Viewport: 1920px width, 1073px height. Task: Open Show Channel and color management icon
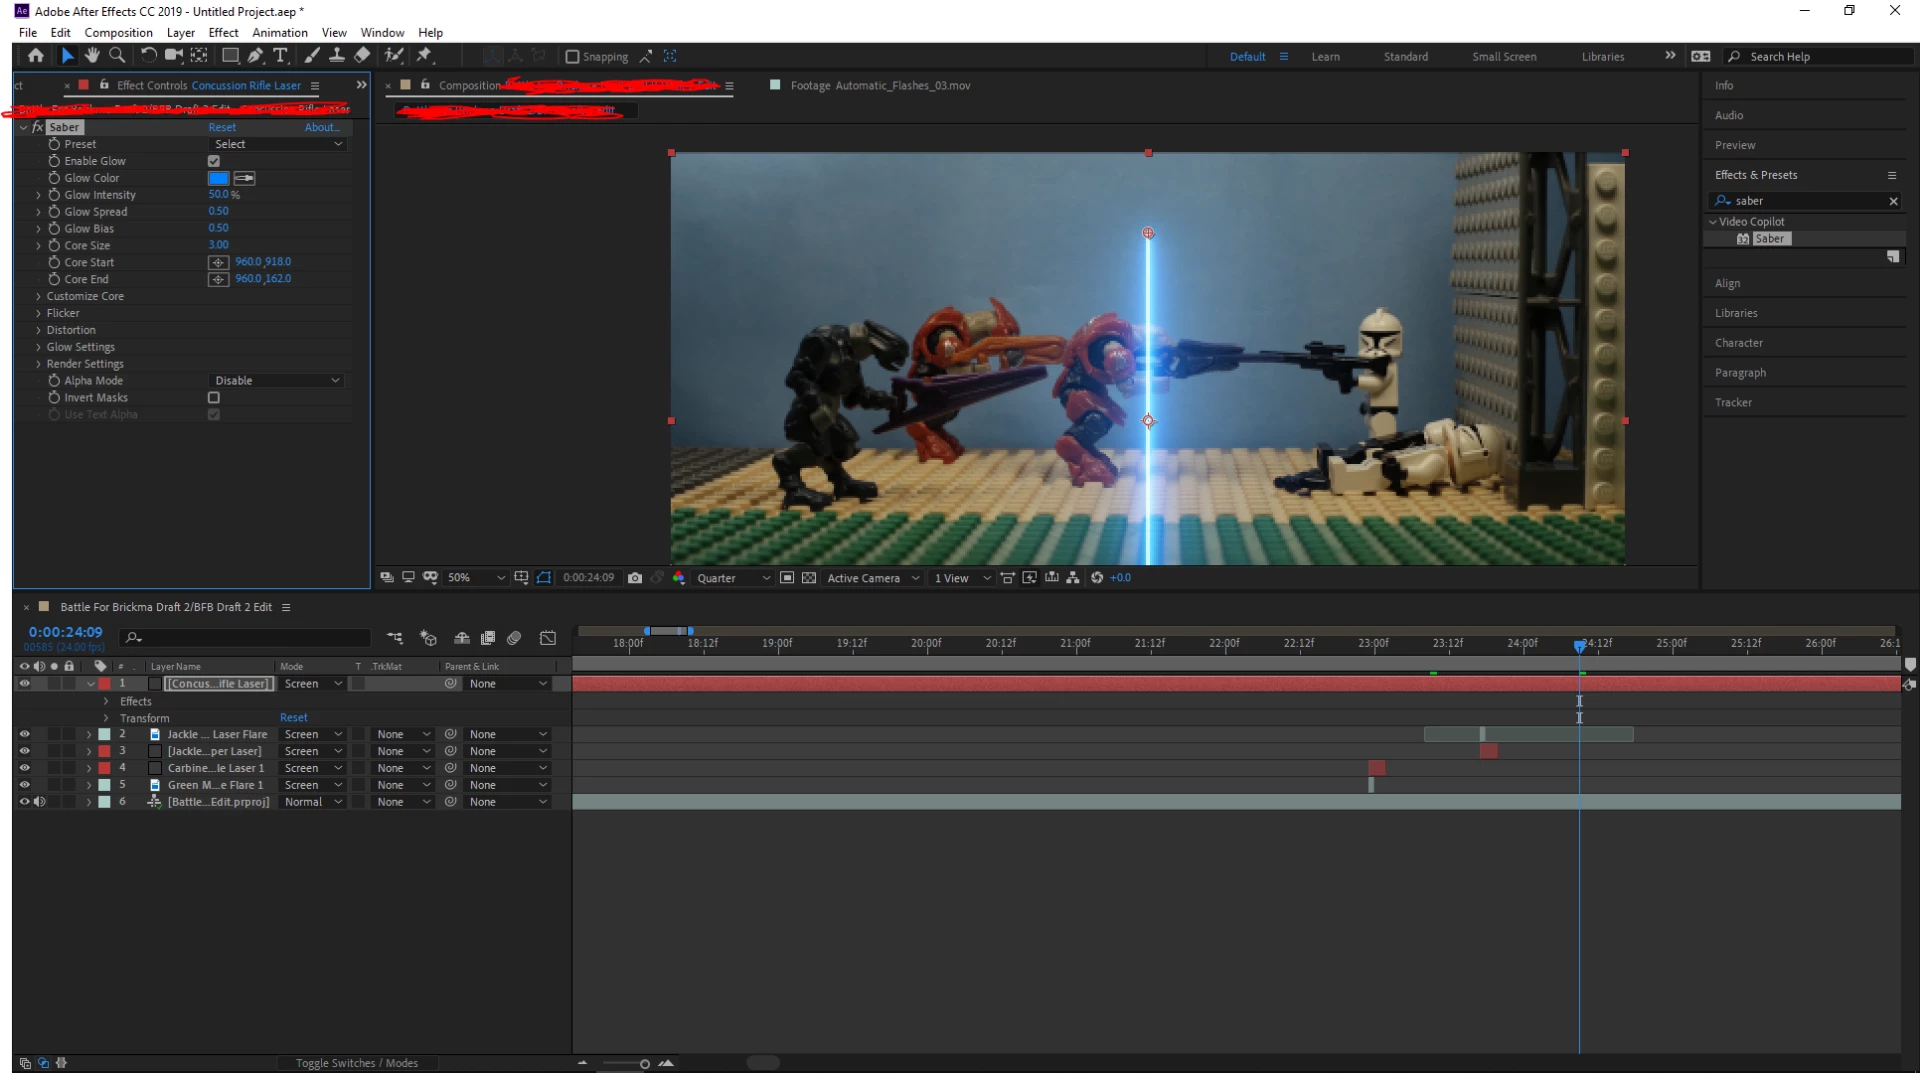click(x=679, y=578)
